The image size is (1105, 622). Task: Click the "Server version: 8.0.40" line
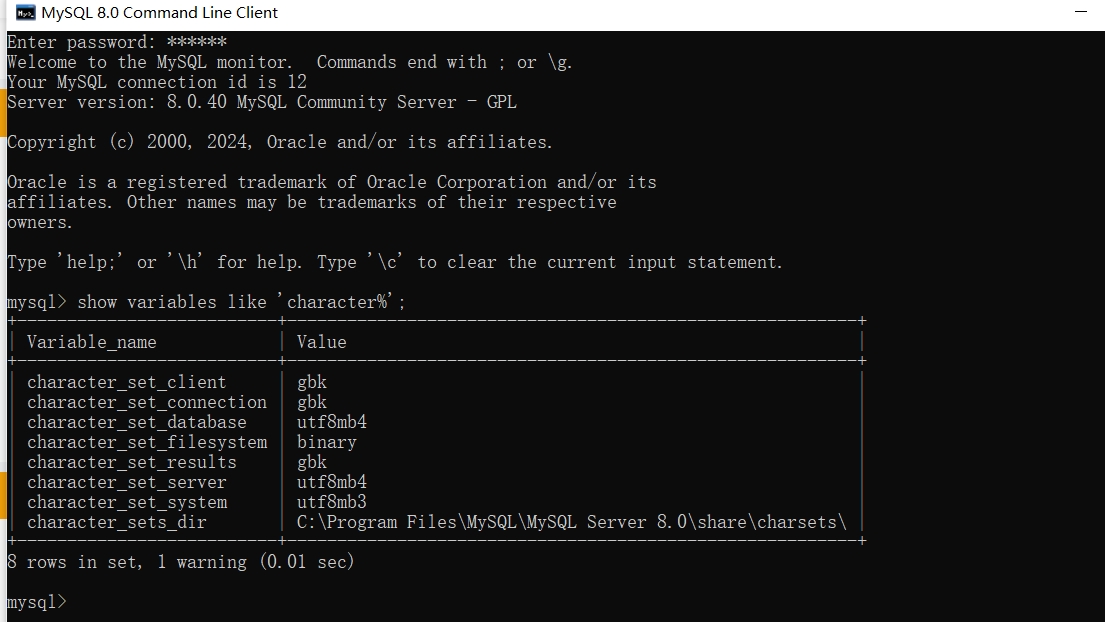tap(262, 102)
